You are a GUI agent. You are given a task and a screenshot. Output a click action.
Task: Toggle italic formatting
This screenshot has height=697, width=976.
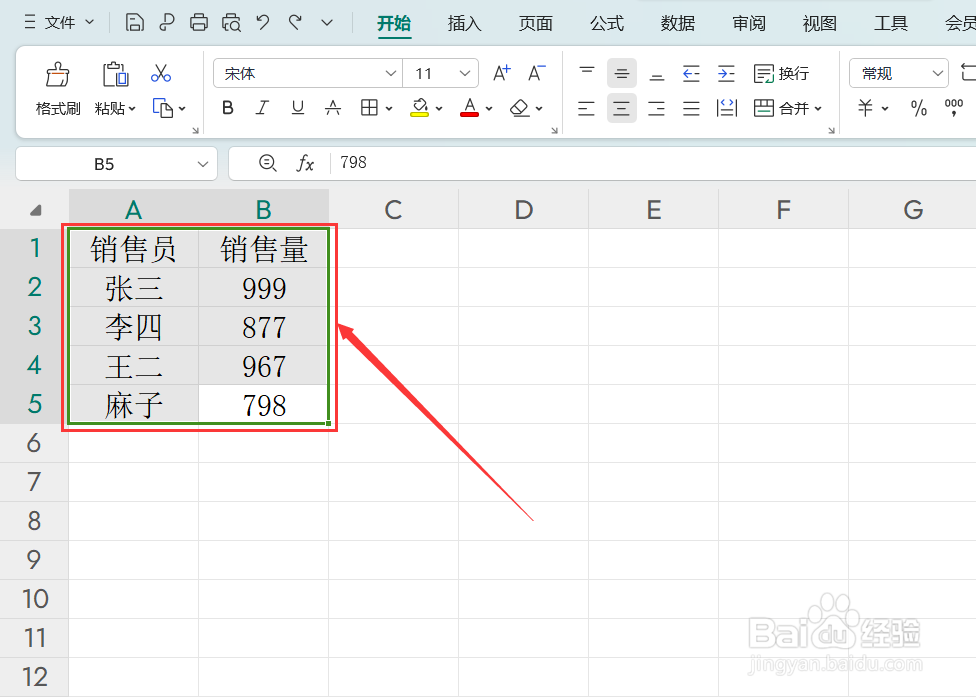(261, 108)
